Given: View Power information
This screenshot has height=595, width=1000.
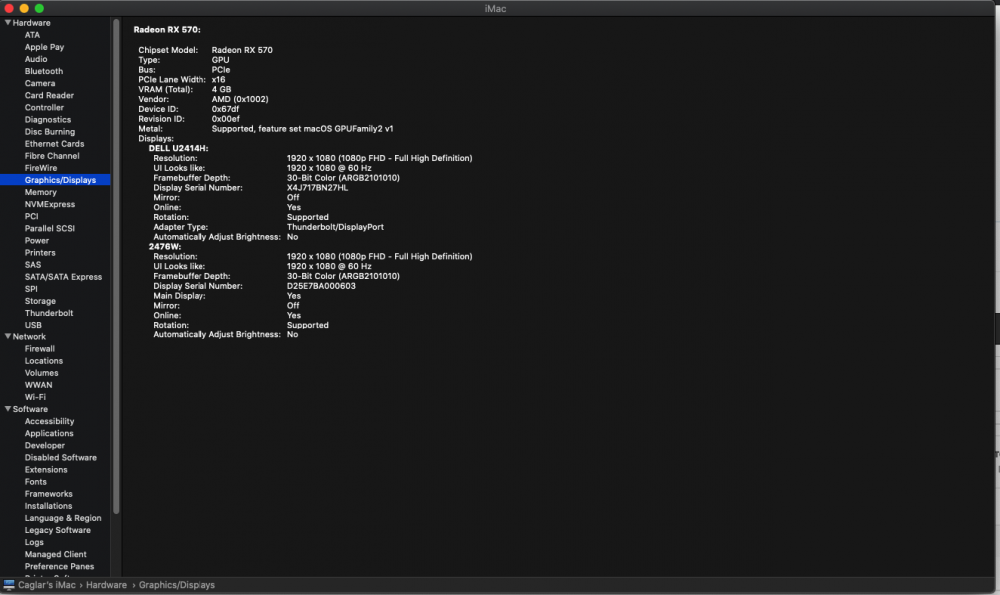Looking at the screenshot, I should click(36, 240).
